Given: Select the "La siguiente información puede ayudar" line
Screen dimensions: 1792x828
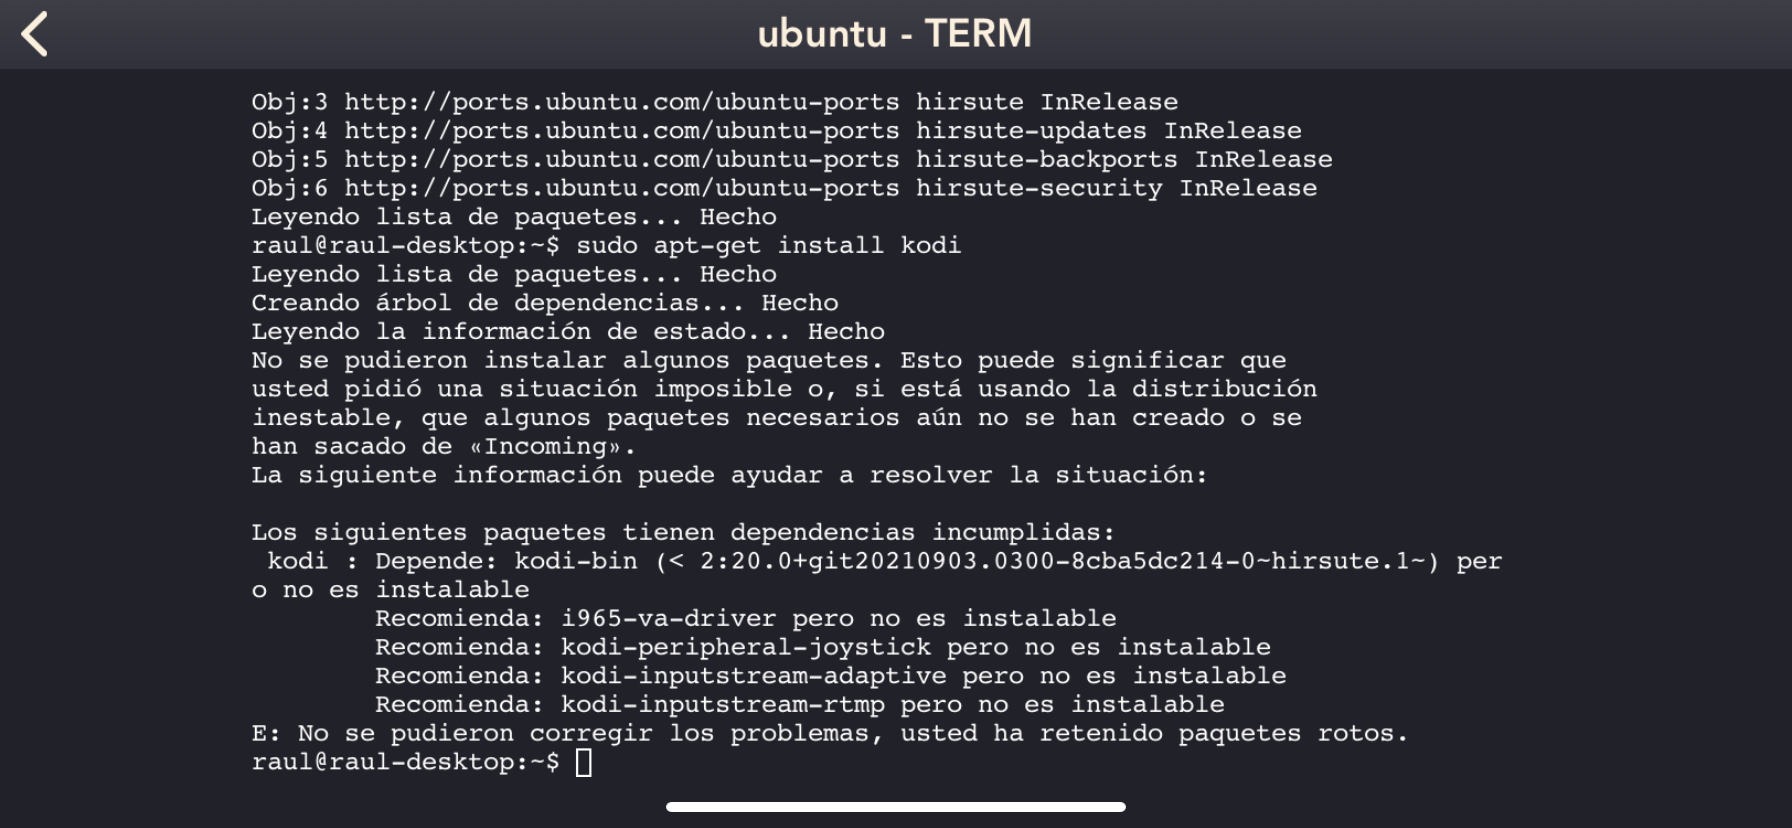Looking at the screenshot, I should point(729,475).
